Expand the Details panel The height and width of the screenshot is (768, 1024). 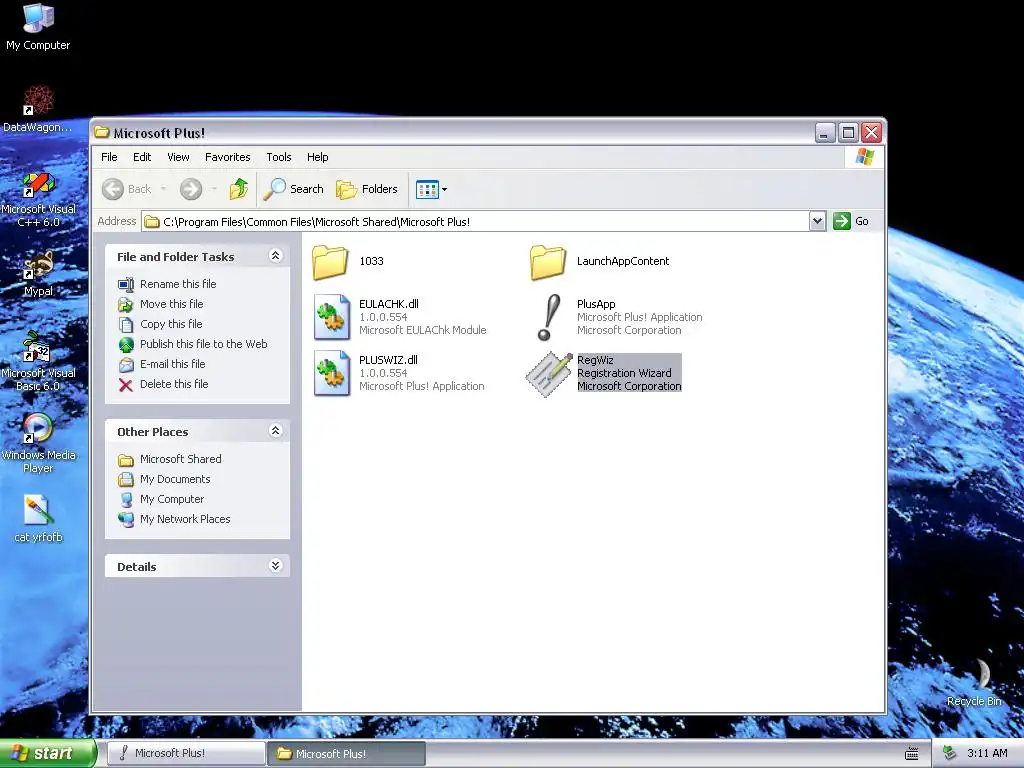275,566
